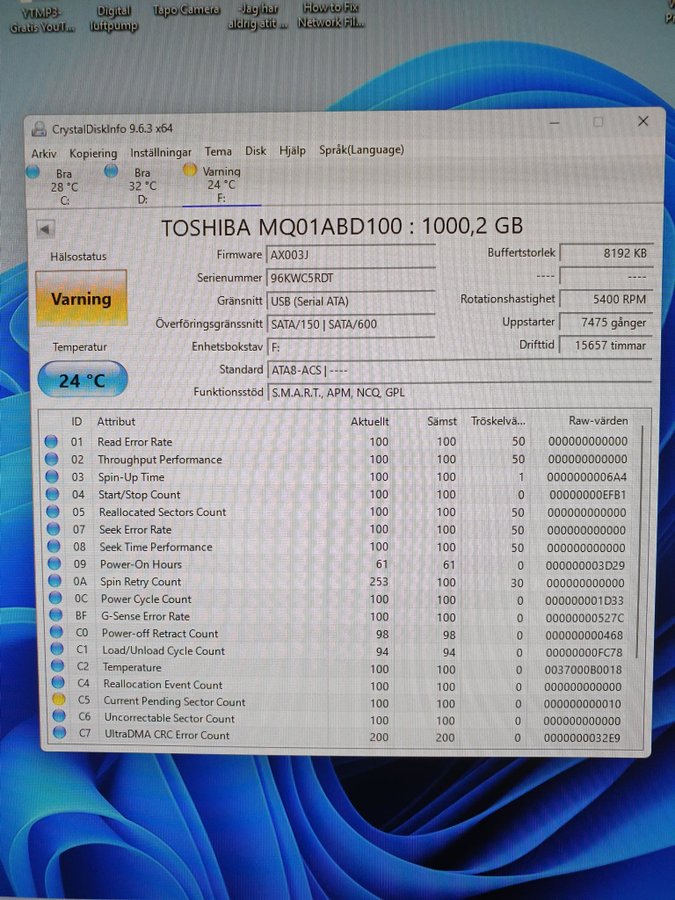Click blue status icon beside Read Error Rate
Image resolution: width=675 pixels, height=900 pixels.
click(51, 442)
